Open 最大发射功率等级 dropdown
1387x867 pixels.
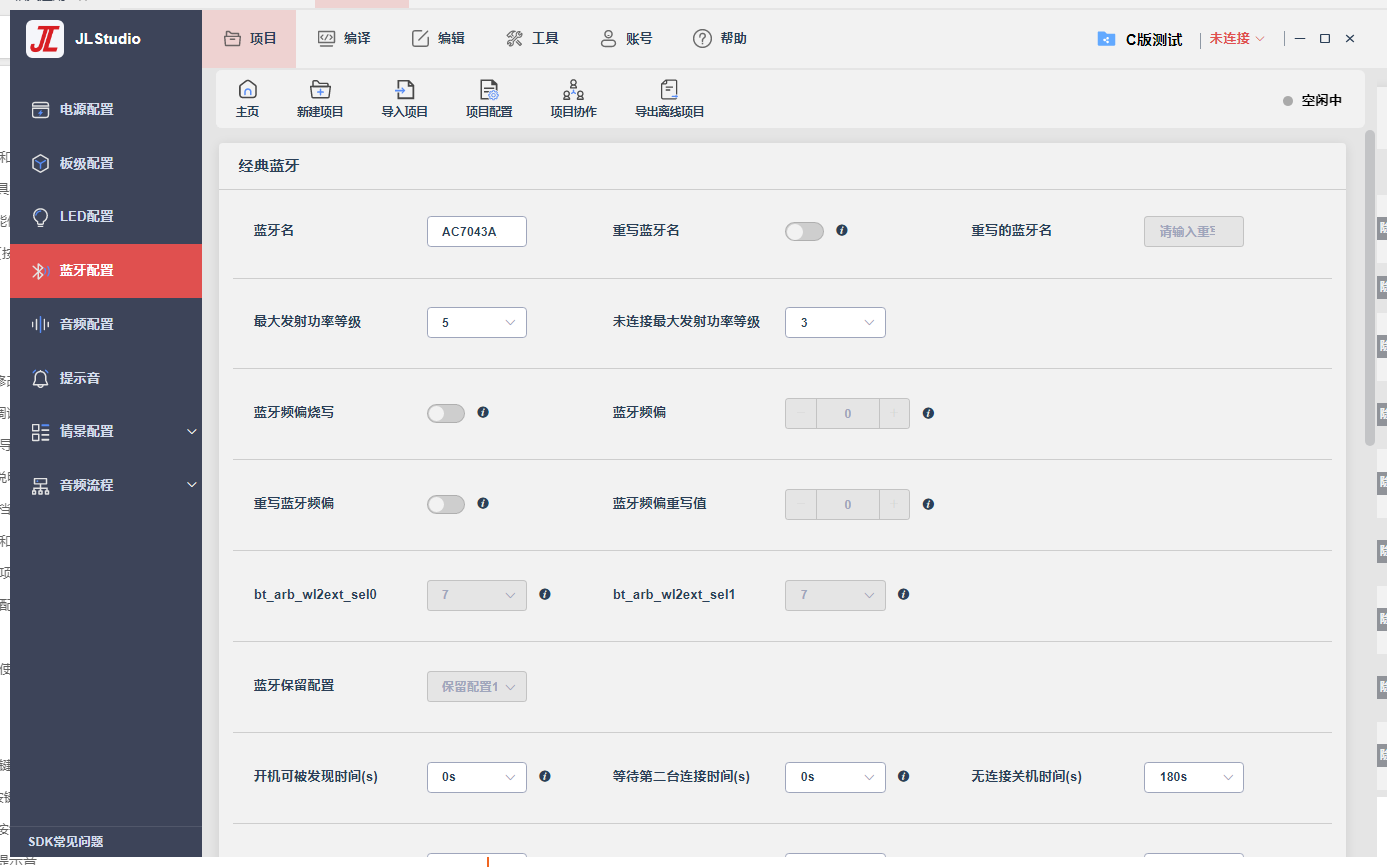click(477, 322)
